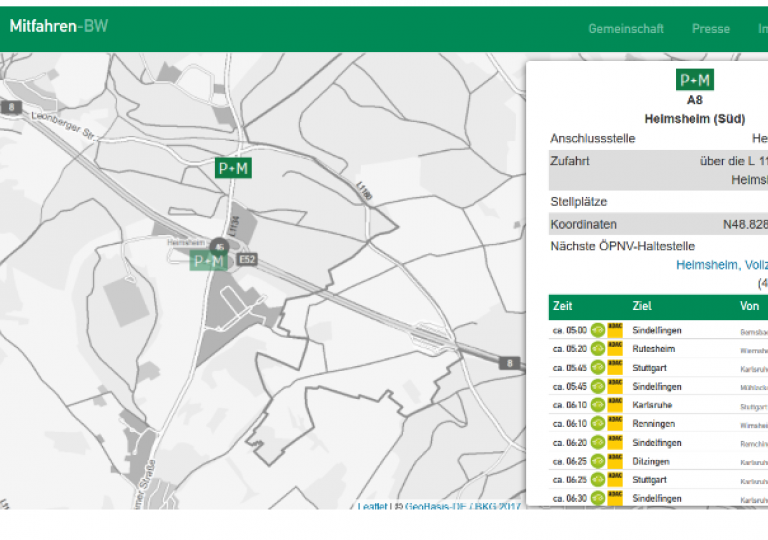Click green carpool icon in 06:10 Karlsruhe row
Viewport: 768px width, 540px height.
(597, 405)
